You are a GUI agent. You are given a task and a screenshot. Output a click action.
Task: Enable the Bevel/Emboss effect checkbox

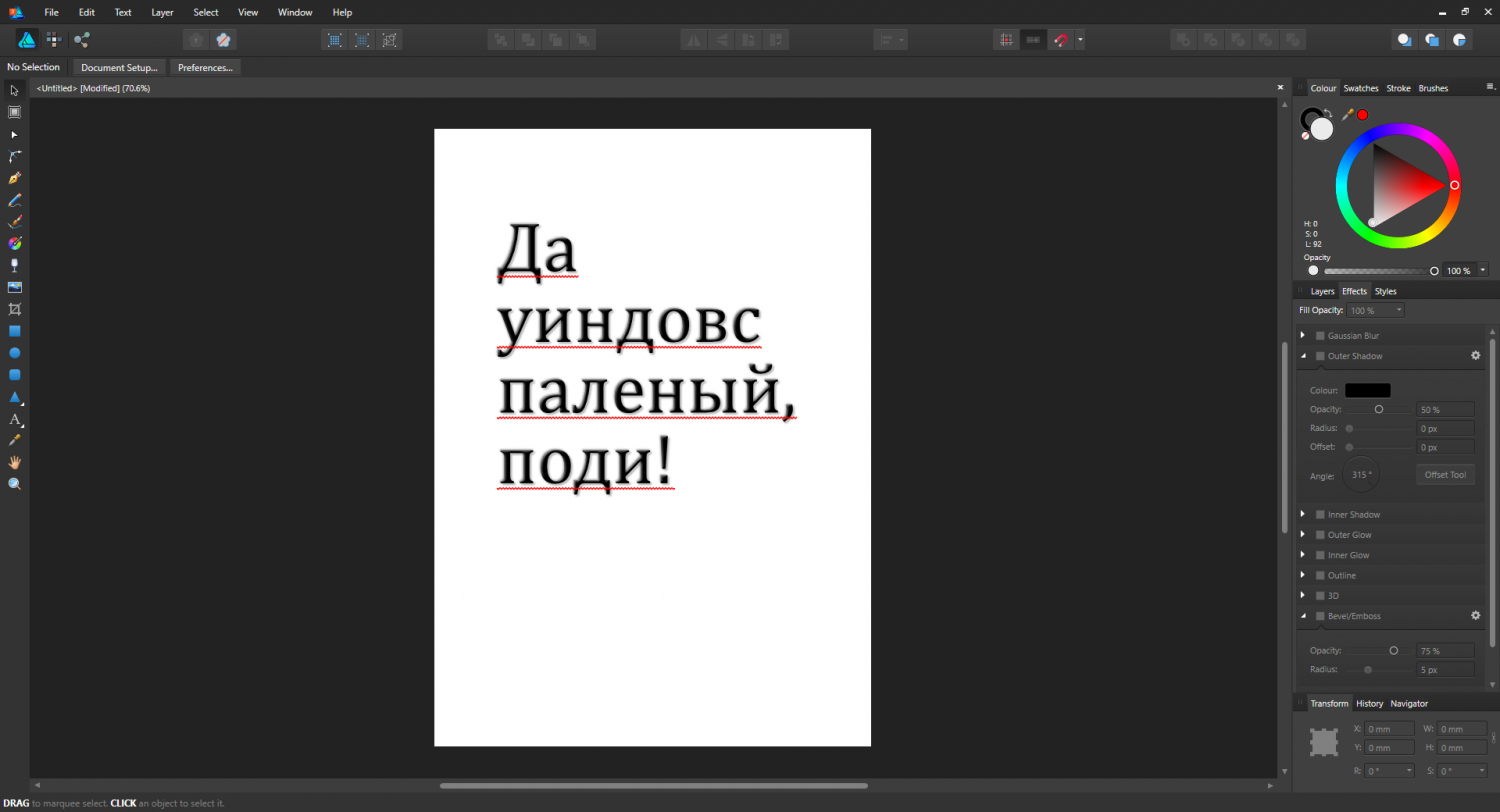click(1320, 616)
